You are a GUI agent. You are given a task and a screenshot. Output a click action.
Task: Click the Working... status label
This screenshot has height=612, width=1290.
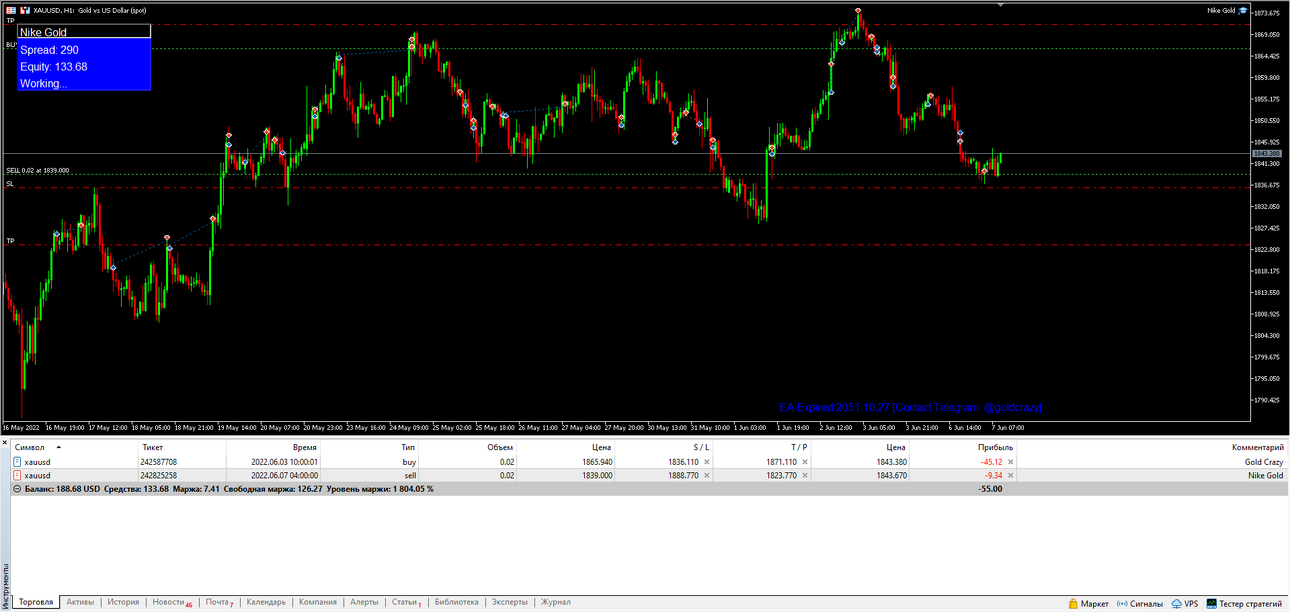[x=43, y=84]
